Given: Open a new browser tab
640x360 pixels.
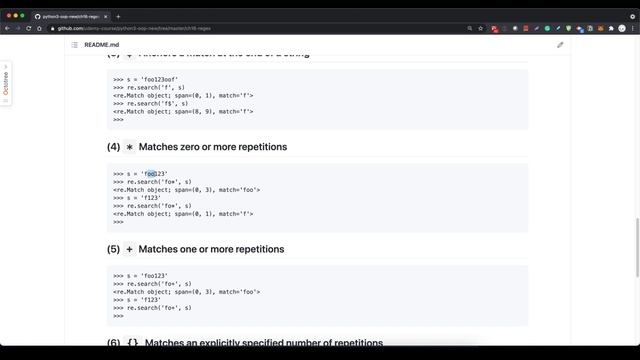Looking at the screenshot, I should 118,17.
